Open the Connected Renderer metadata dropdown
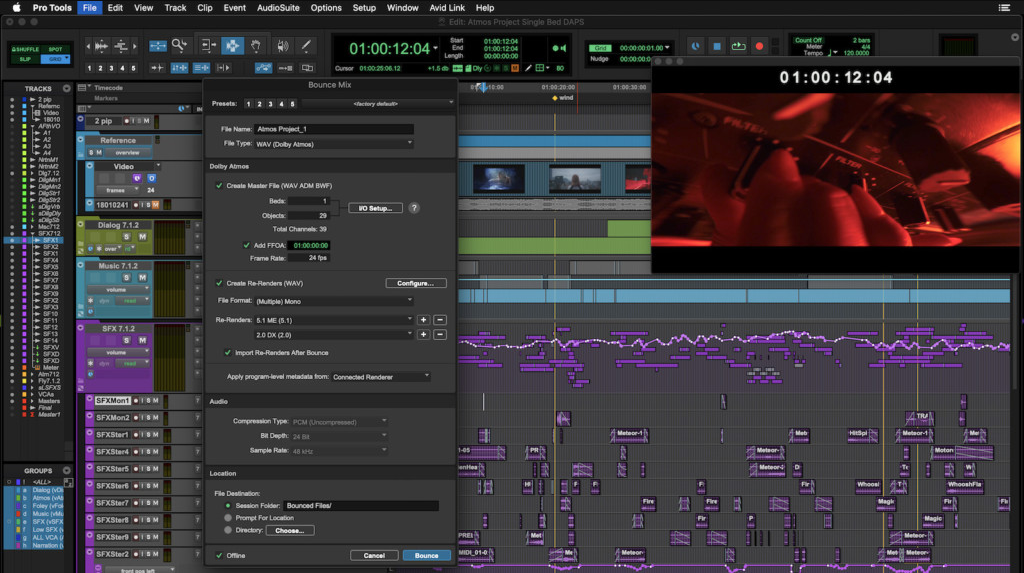Viewport: 1024px width, 573px height. 381,377
